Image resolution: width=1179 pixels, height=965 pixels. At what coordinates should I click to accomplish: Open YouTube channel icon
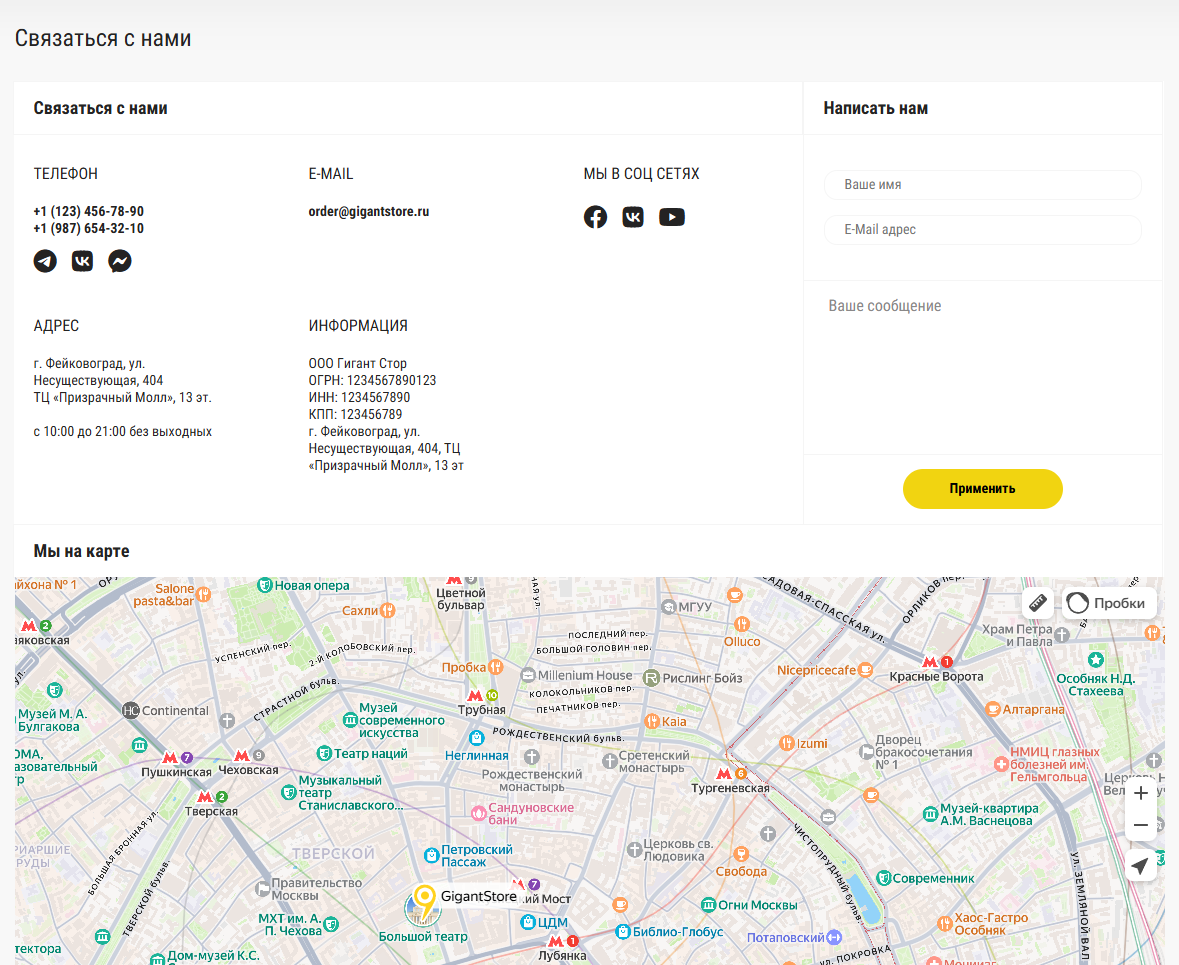(x=672, y=217)
